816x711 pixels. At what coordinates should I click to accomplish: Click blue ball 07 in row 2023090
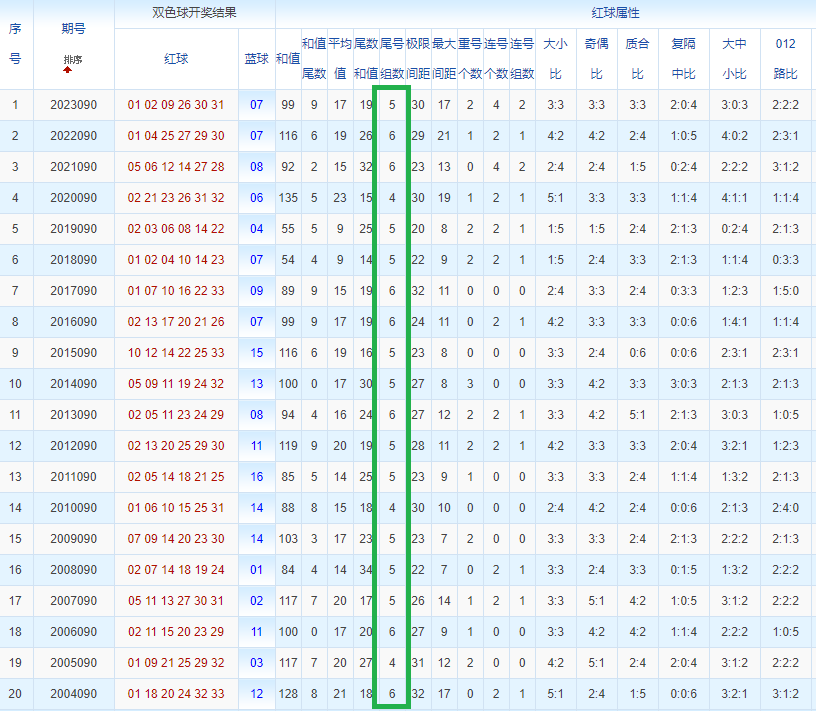[x=257, y=105]
